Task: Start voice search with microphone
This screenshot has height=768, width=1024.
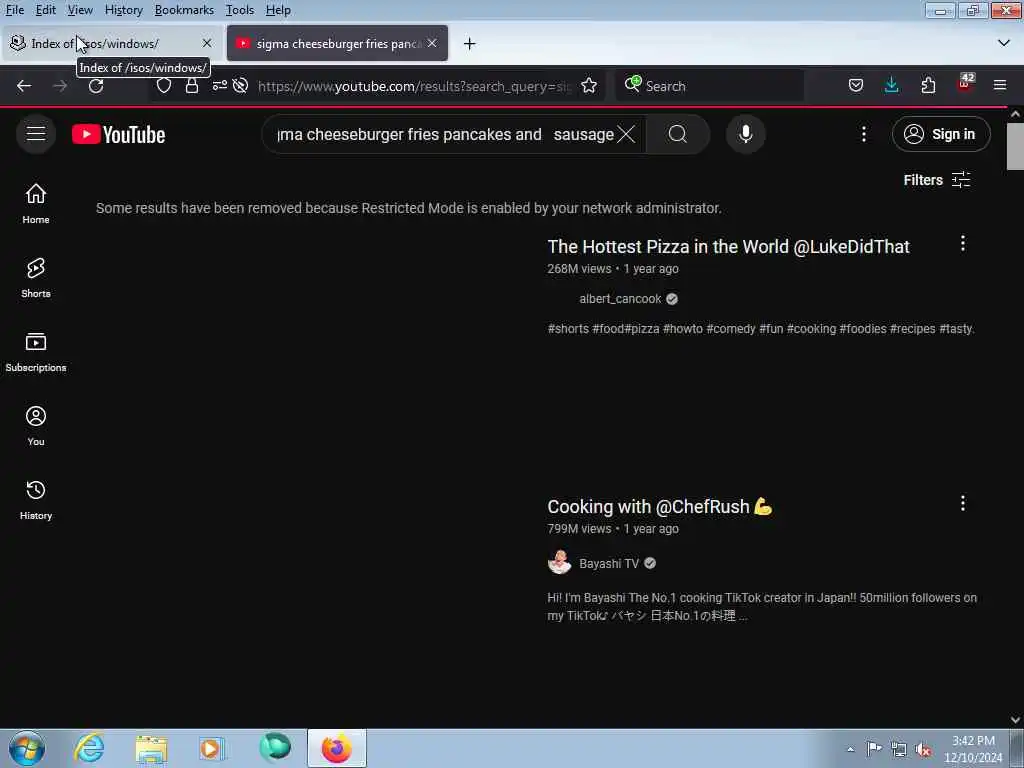Action: coord(746,135)
